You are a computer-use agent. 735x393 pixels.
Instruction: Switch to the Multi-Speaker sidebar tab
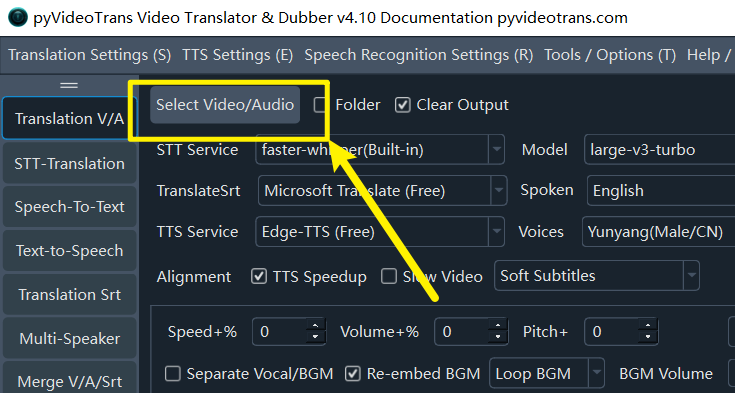69,339
